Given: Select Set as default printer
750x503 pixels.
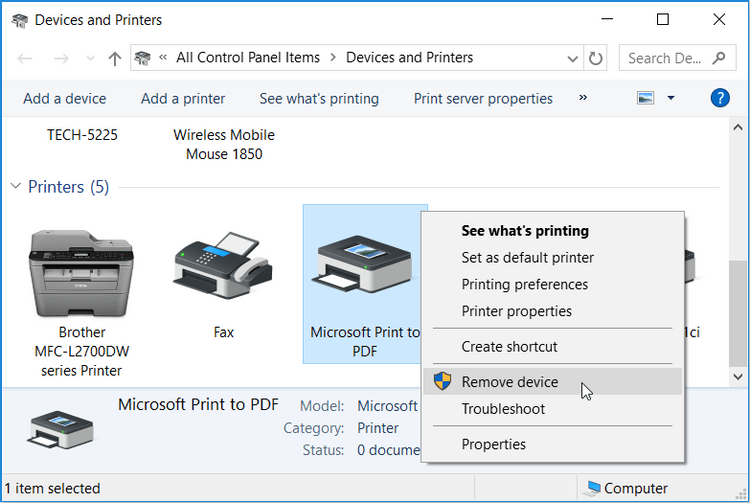Looking at the screenshot, I should click(527, 257).
